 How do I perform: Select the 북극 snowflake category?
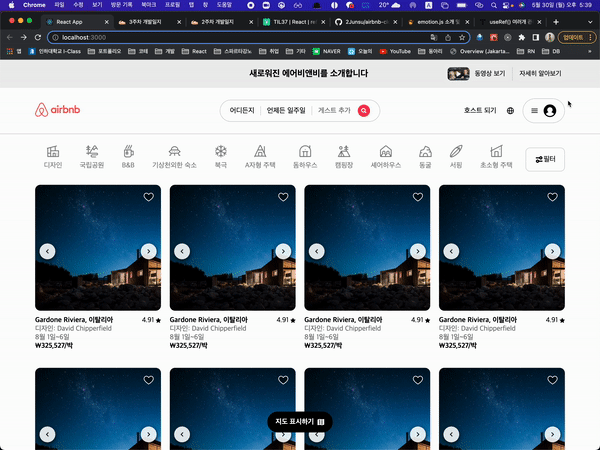[x=220, y=157]
